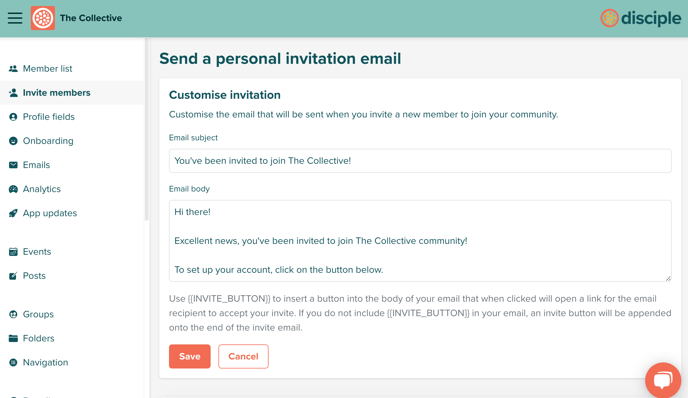
Task: Save the customised invitation
Action: pyautogui.click(x=190, y=356)
